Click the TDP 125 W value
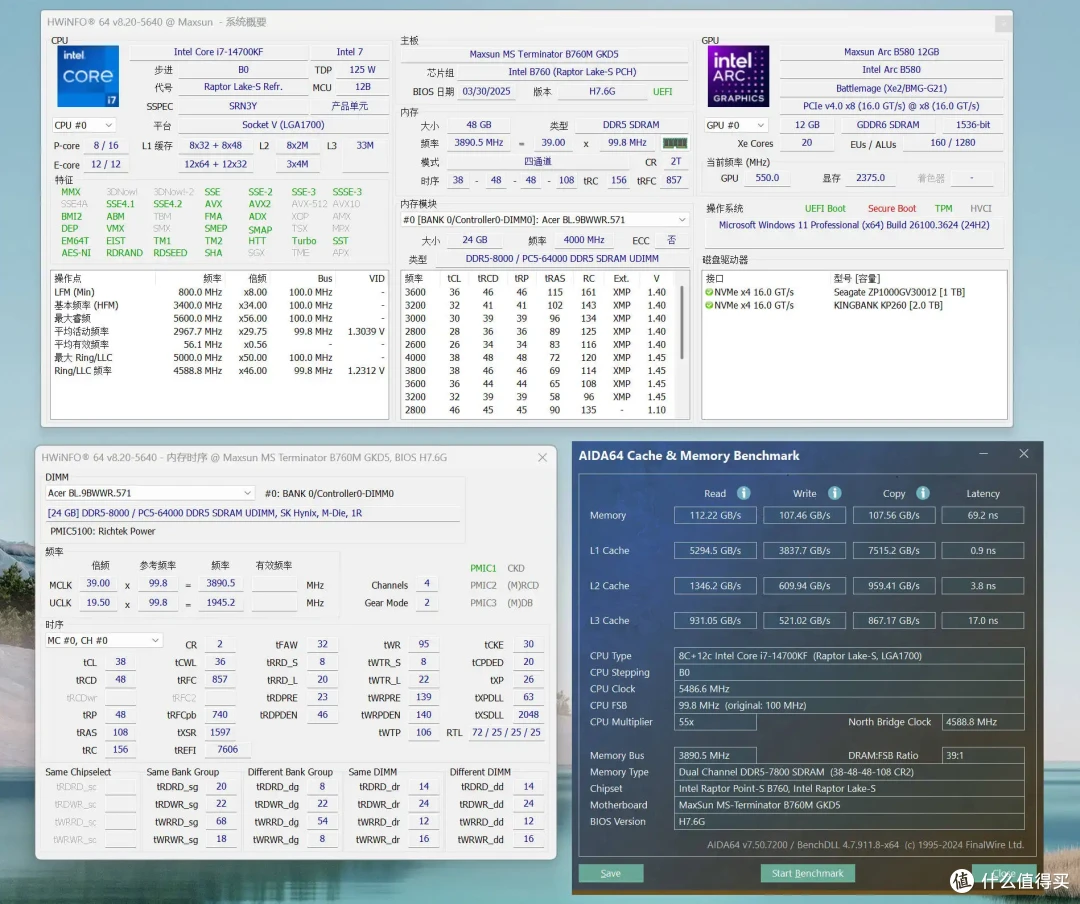Screen dimensions: 1080x904 point(362,70)
